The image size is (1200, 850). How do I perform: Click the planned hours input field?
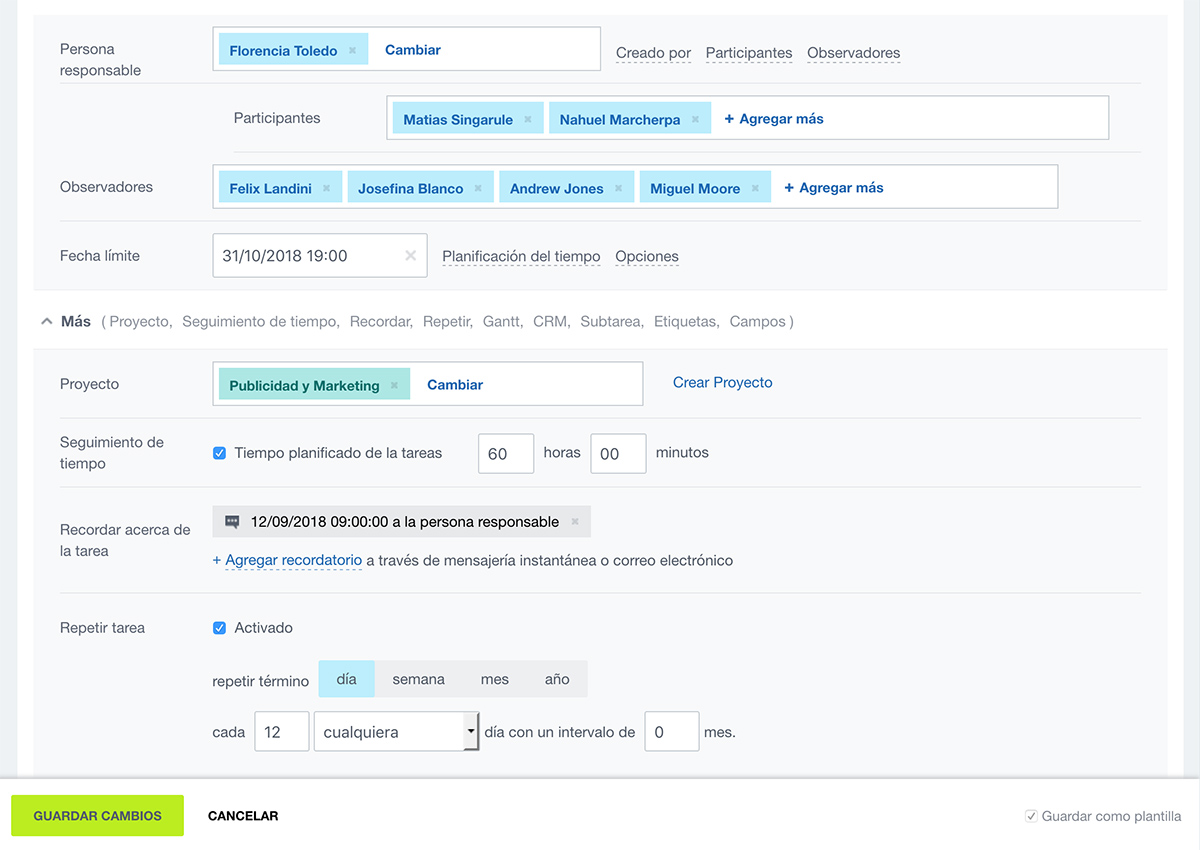pyautogui.click(x=506, y=454)
